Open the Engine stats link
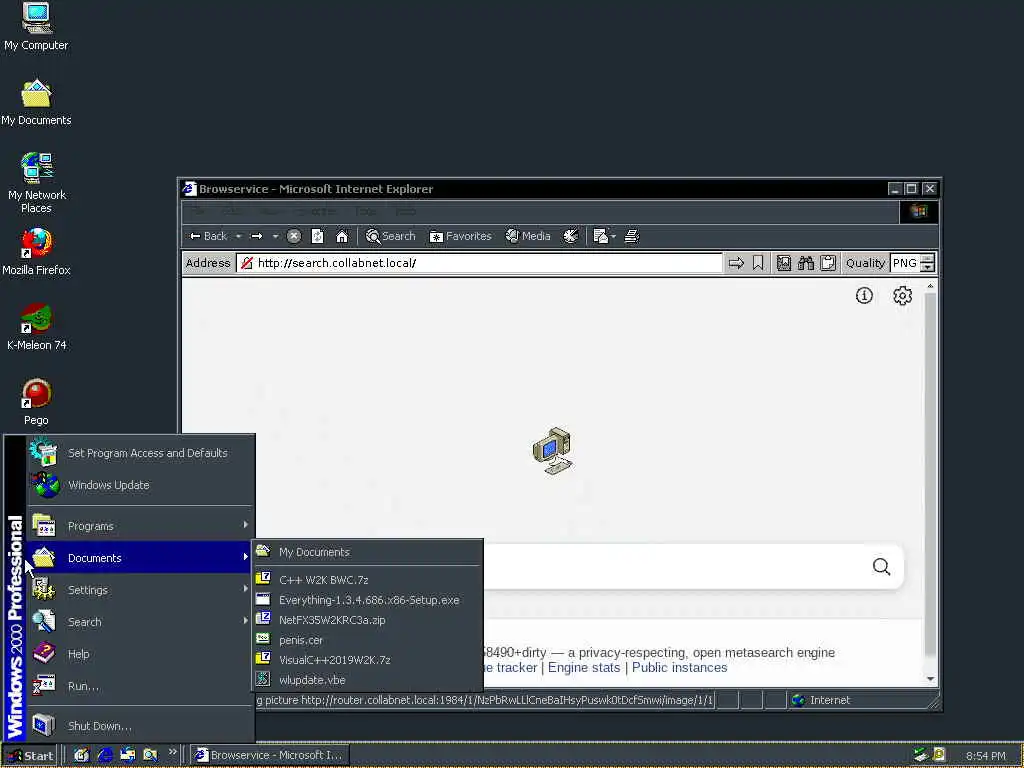 point(584,667)
